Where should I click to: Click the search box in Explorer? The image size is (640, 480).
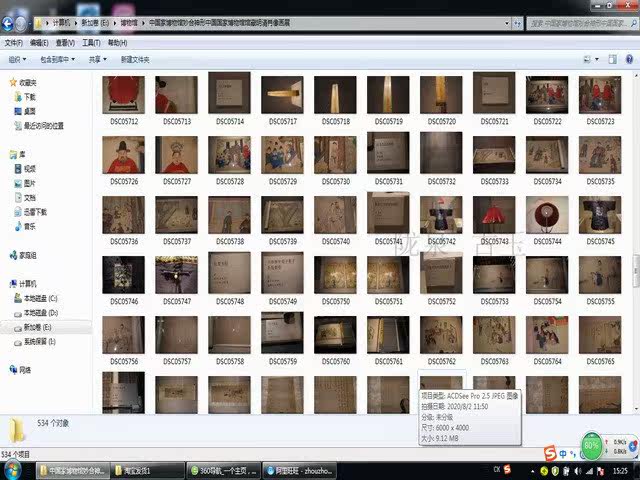(582, 24)
